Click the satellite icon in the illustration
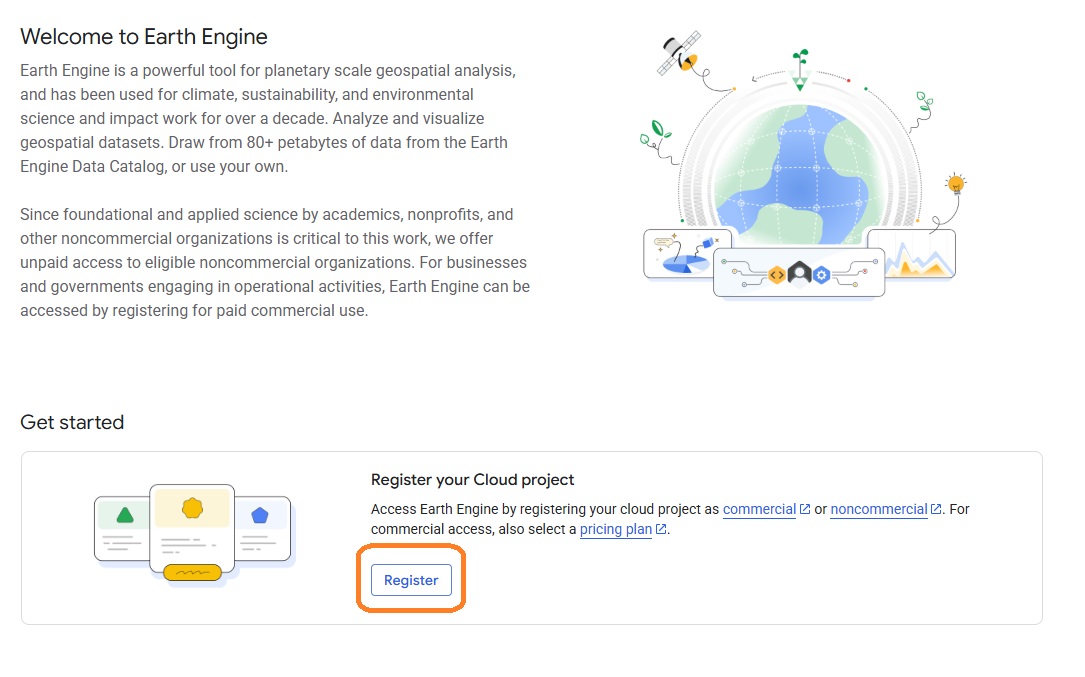 point(680,53)
